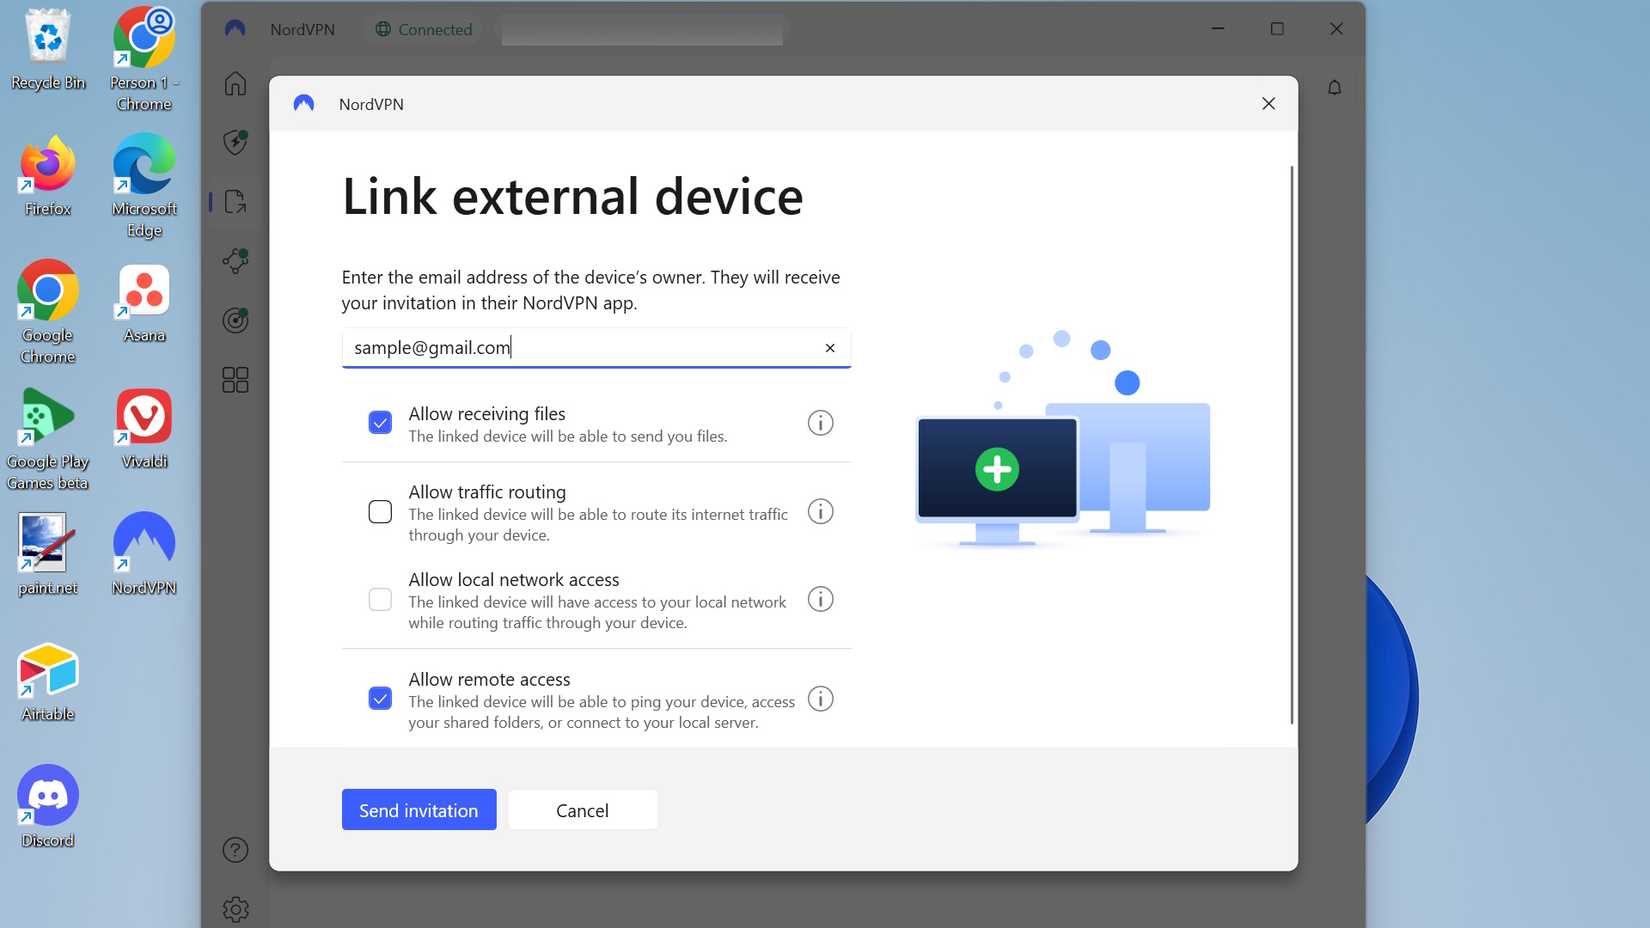Open the Meshnet panel
This screenshot has width=1650, height=928.
click(234, 260)
